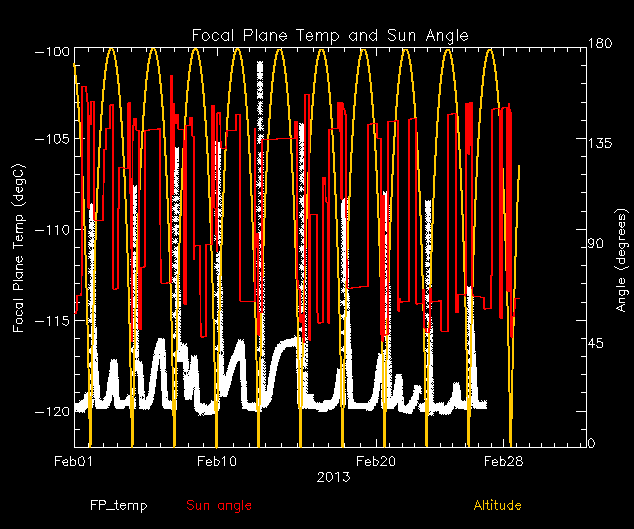Screen dimensions: 634x529
Task: Click the Feb28 date tick label
Action: click(x=504, y=462)
